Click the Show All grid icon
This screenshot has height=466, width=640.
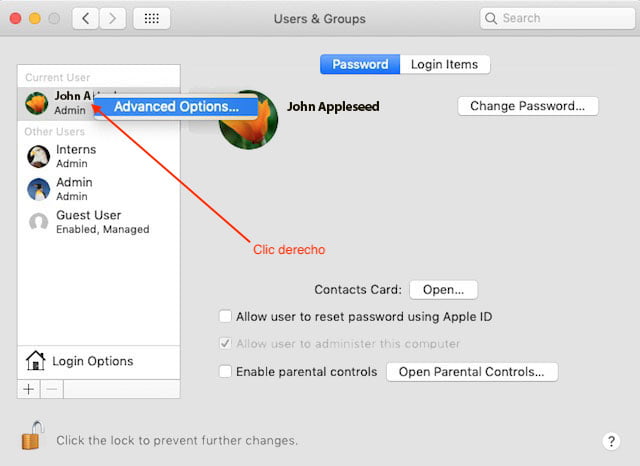(x=151, y=18)
